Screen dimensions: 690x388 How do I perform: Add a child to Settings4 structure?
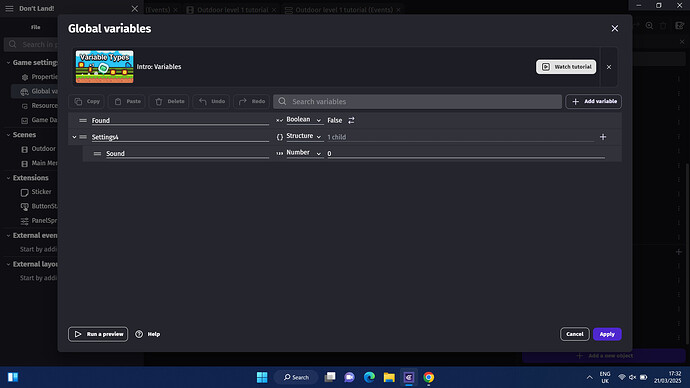click(603, 137)
